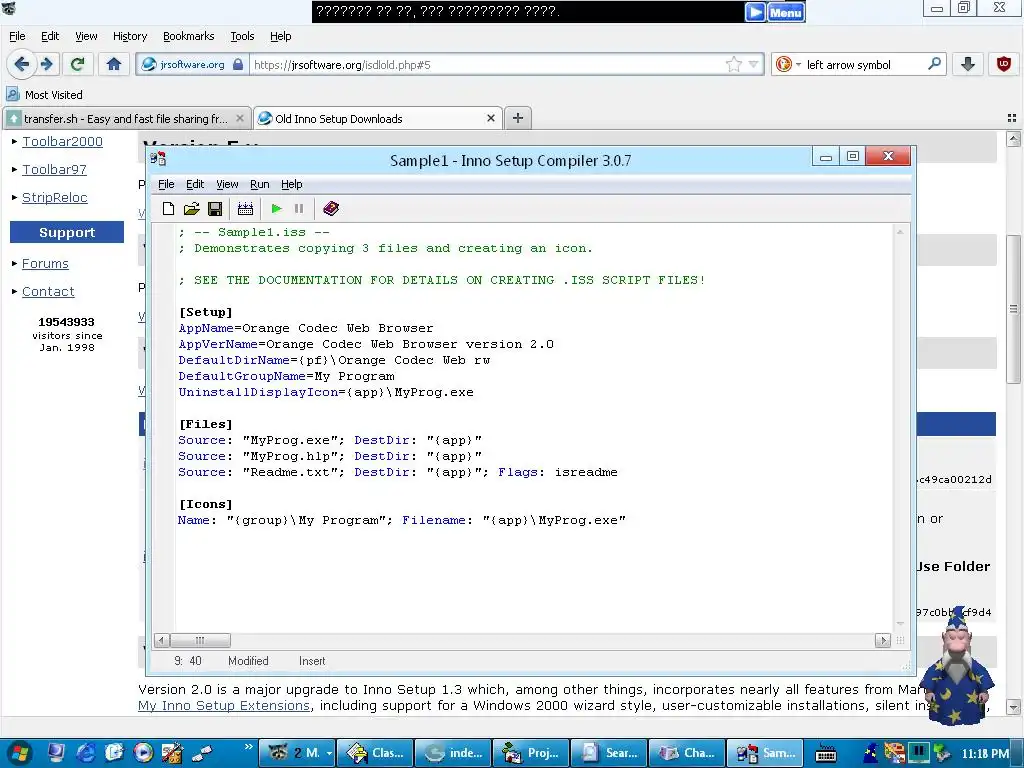Screen dimensions: 1024x768
Task: Reload the page with the refresh icon
Action: coord(78,64)
